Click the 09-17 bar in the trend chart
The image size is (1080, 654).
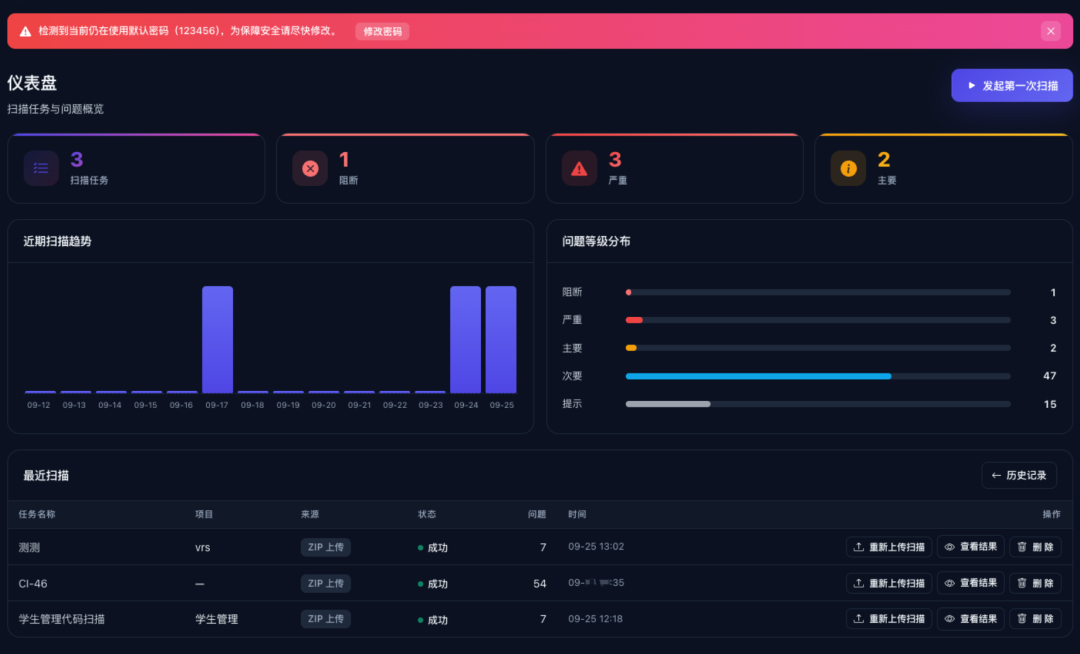point(217,339)
